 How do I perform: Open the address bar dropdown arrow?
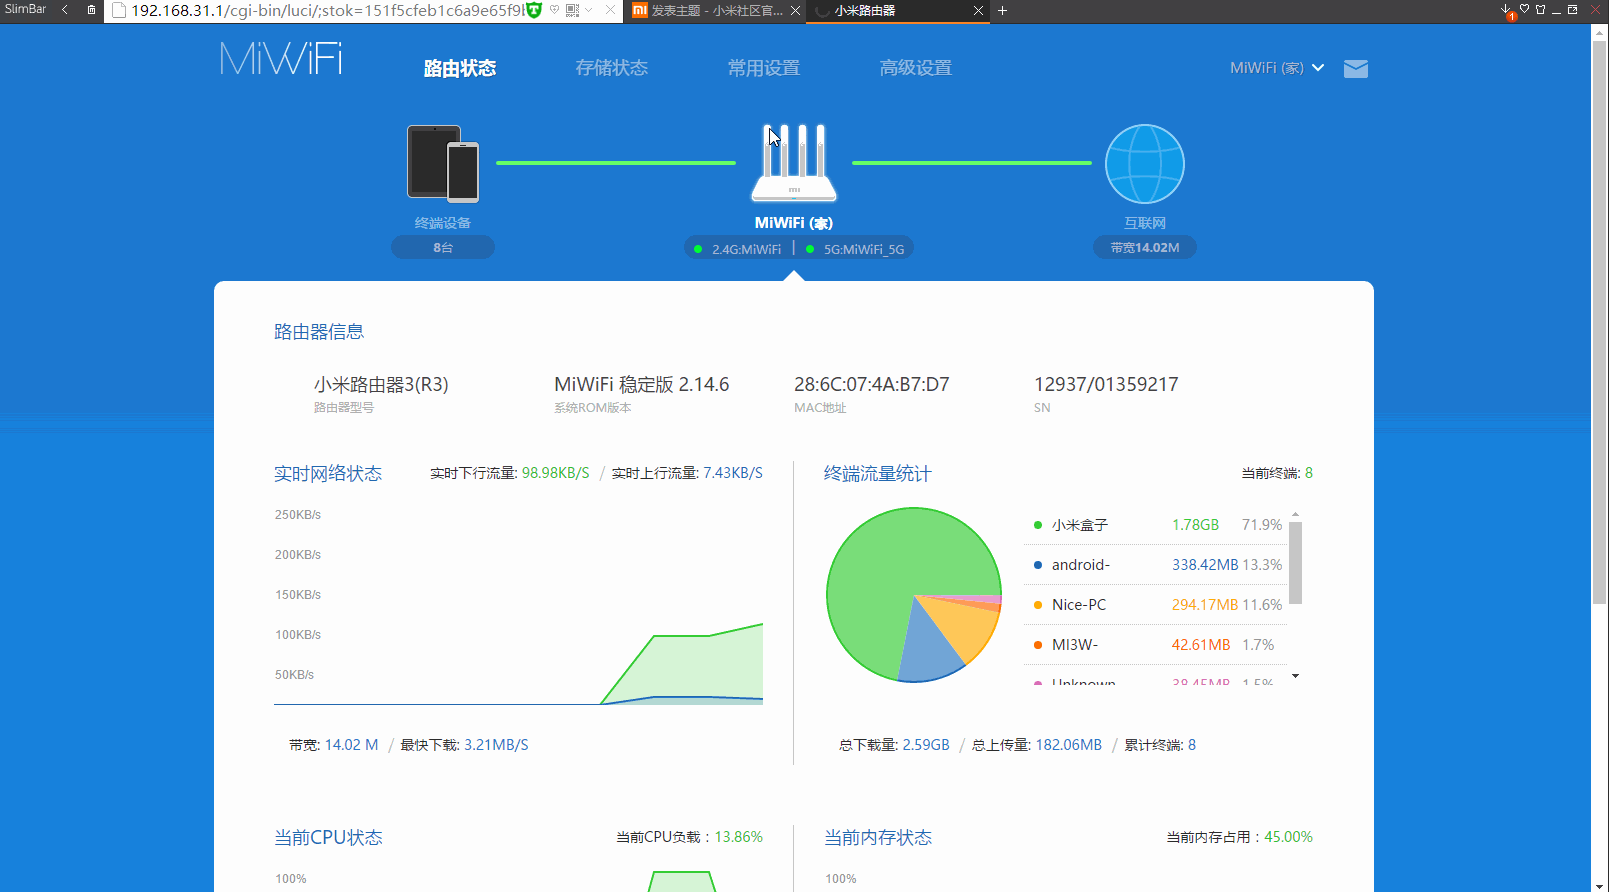tap(589, 10)
